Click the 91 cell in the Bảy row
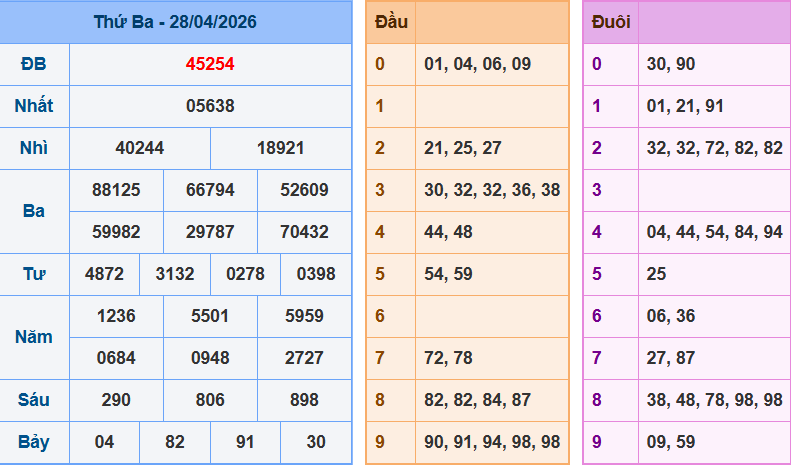The image size is (791, 465). 245,442
